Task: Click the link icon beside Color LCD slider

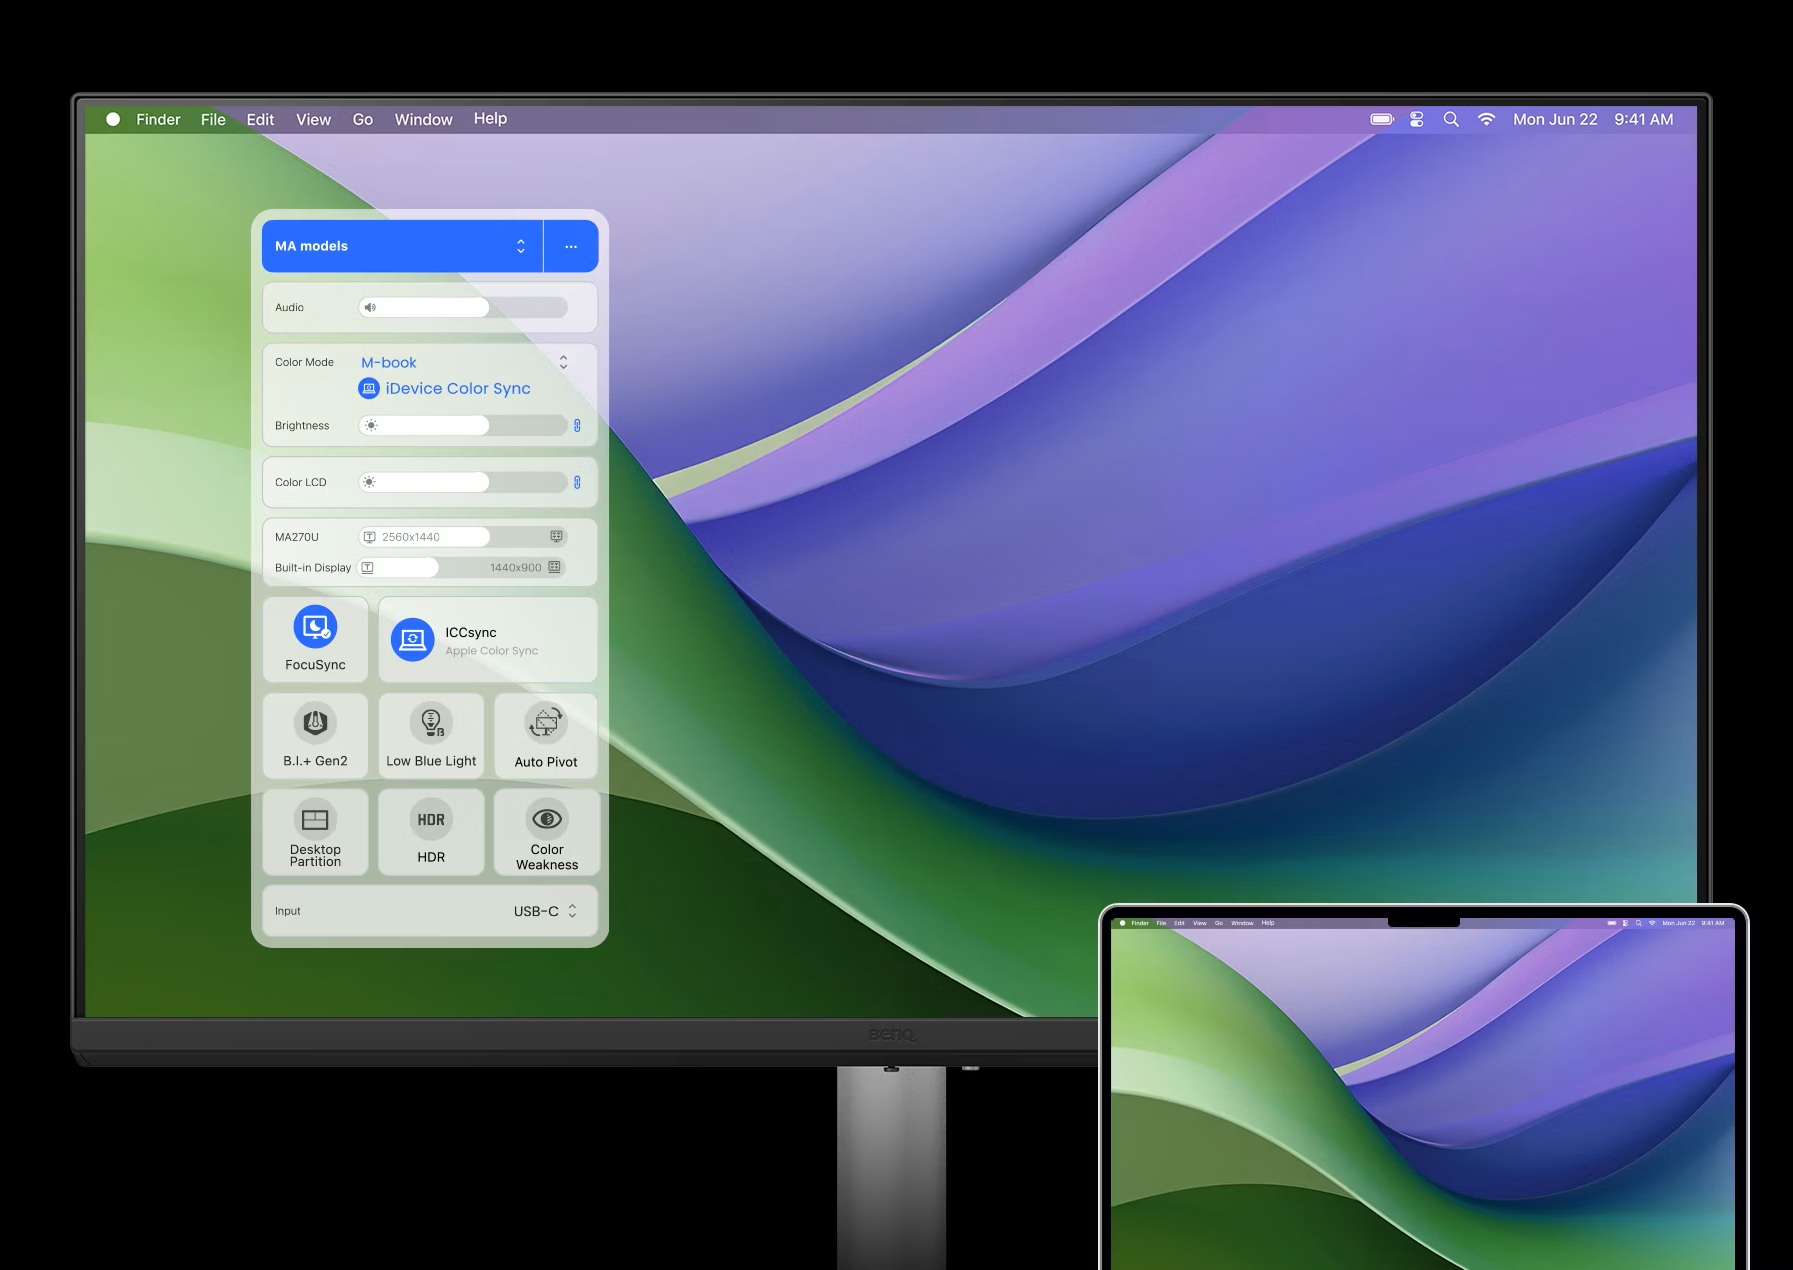Action: coord(577,483)
